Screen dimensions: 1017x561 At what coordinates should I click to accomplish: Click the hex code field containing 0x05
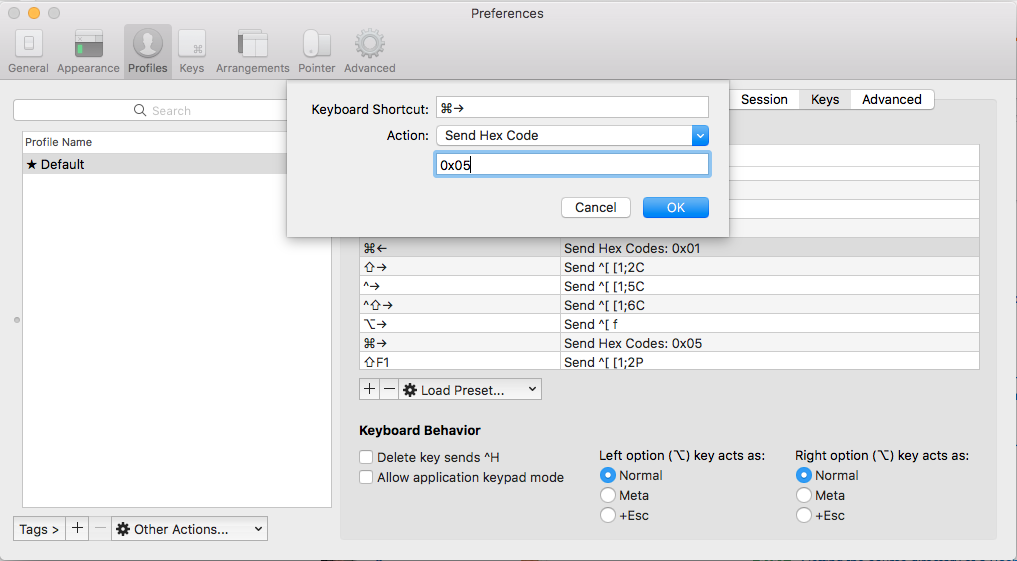572,165
